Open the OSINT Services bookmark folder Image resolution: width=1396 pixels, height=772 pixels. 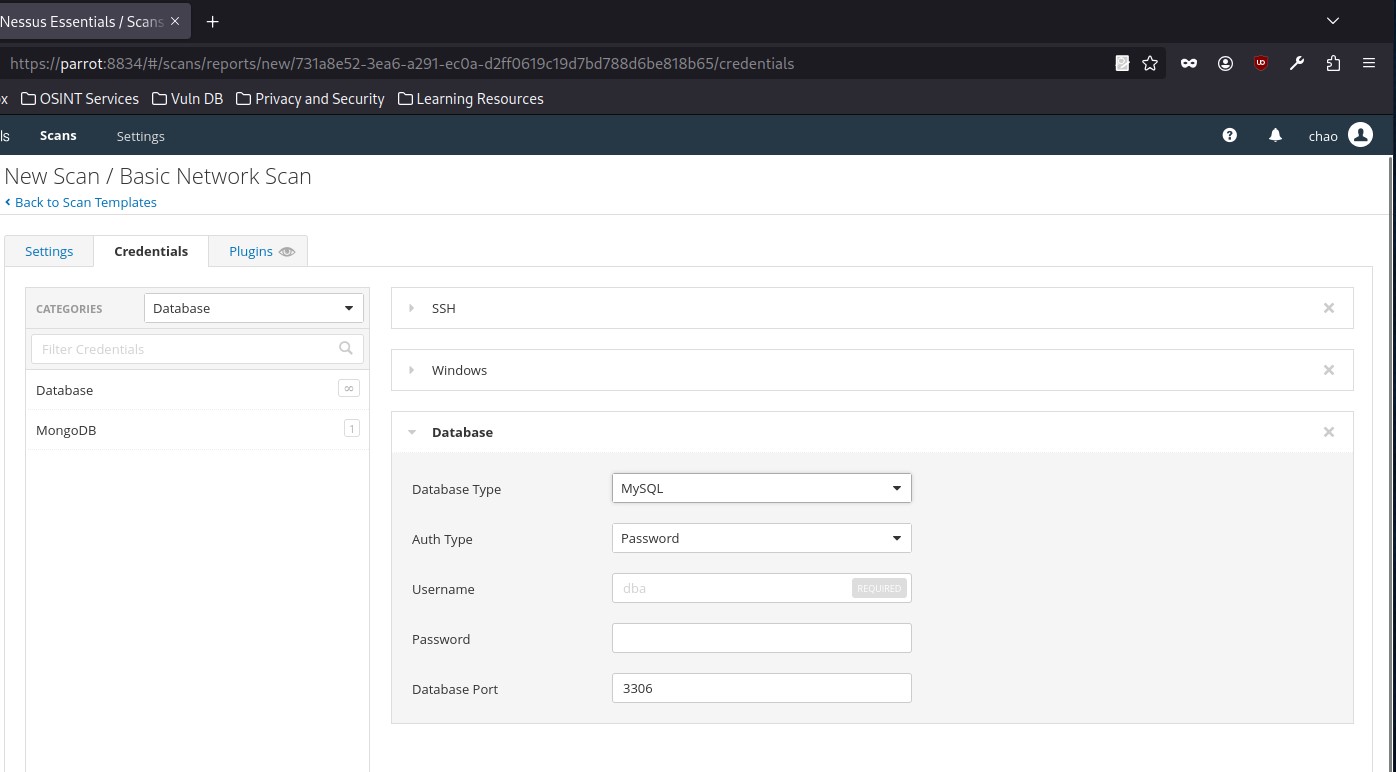[80, 99]
